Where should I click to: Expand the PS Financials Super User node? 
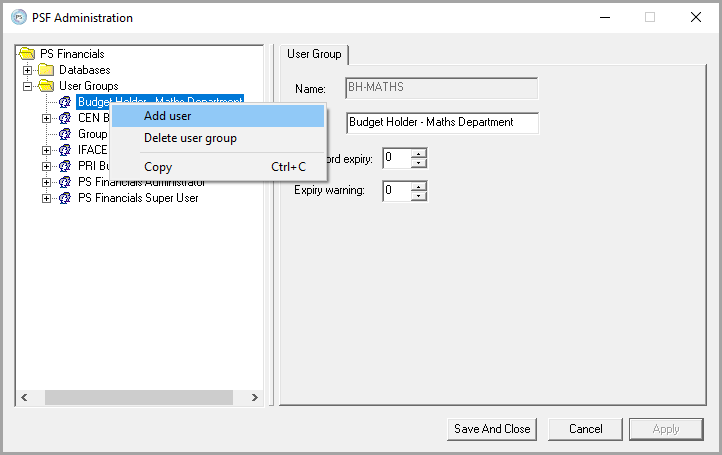pyautogui.click(x=46, y=198)
